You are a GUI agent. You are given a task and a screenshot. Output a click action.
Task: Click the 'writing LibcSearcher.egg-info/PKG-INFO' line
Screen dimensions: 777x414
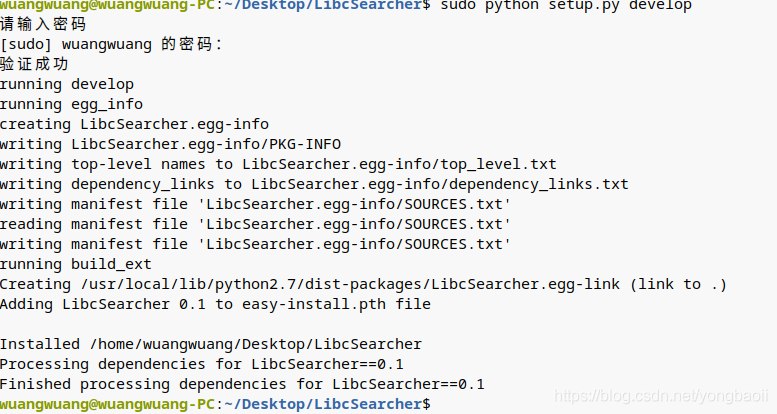pyautogui.click(x=170, y=144)
